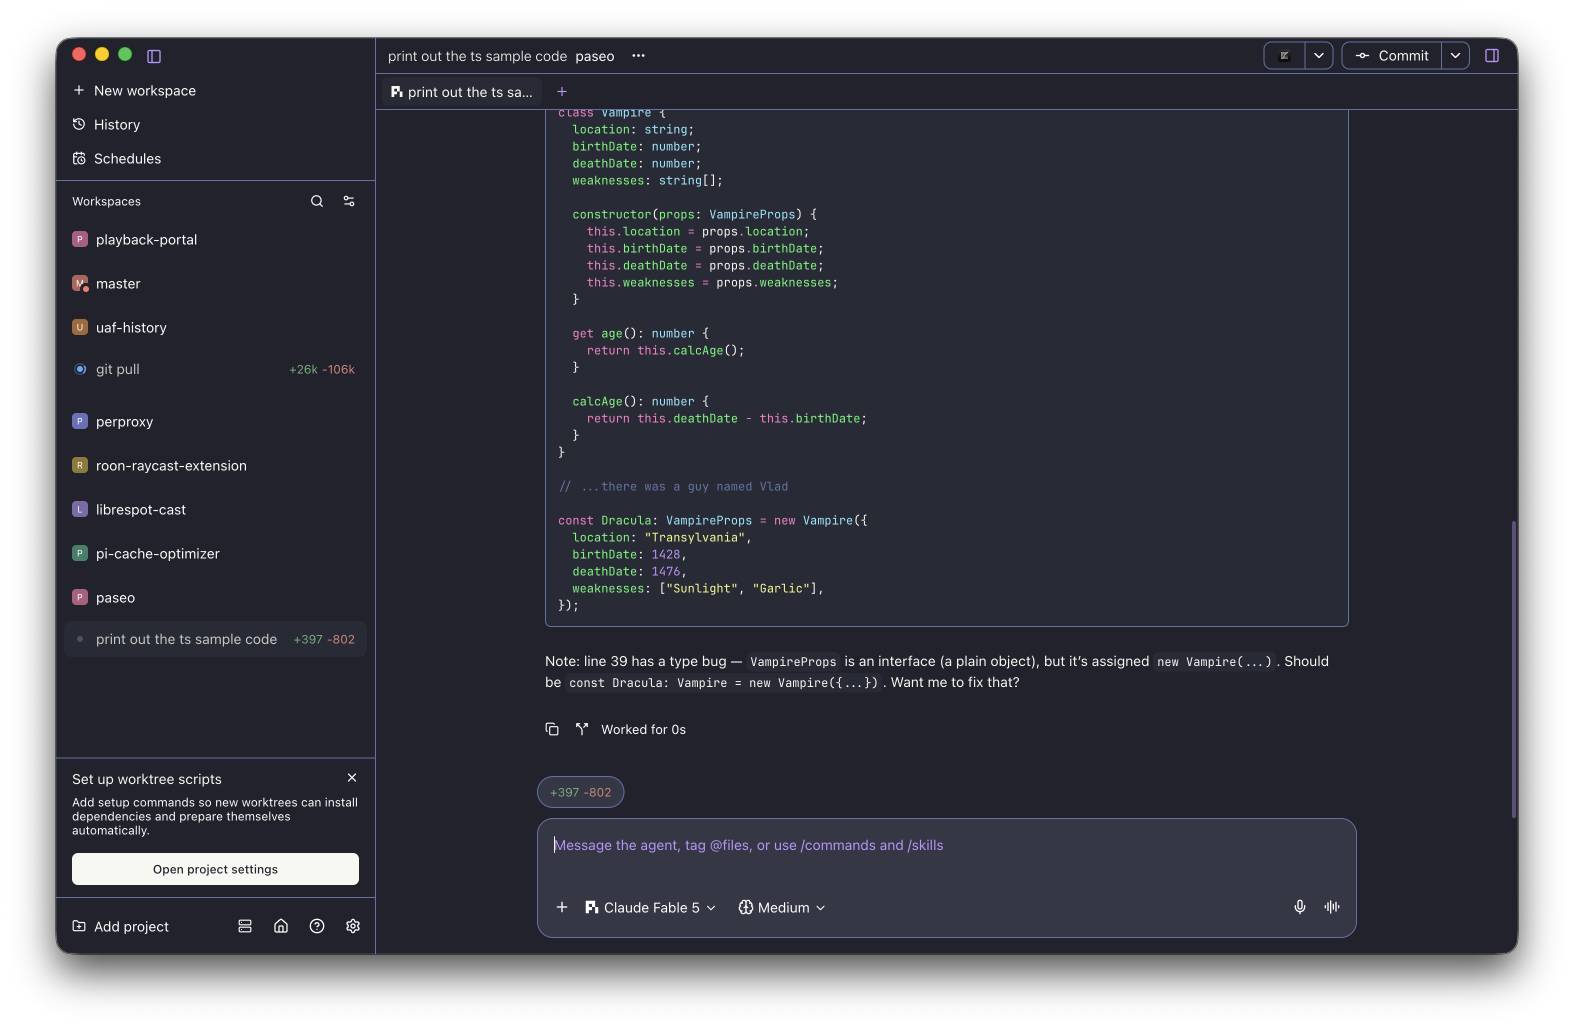Open History in the sidebar
The height and width of the screenshot is (1028, 1574).
pos(106,124)
